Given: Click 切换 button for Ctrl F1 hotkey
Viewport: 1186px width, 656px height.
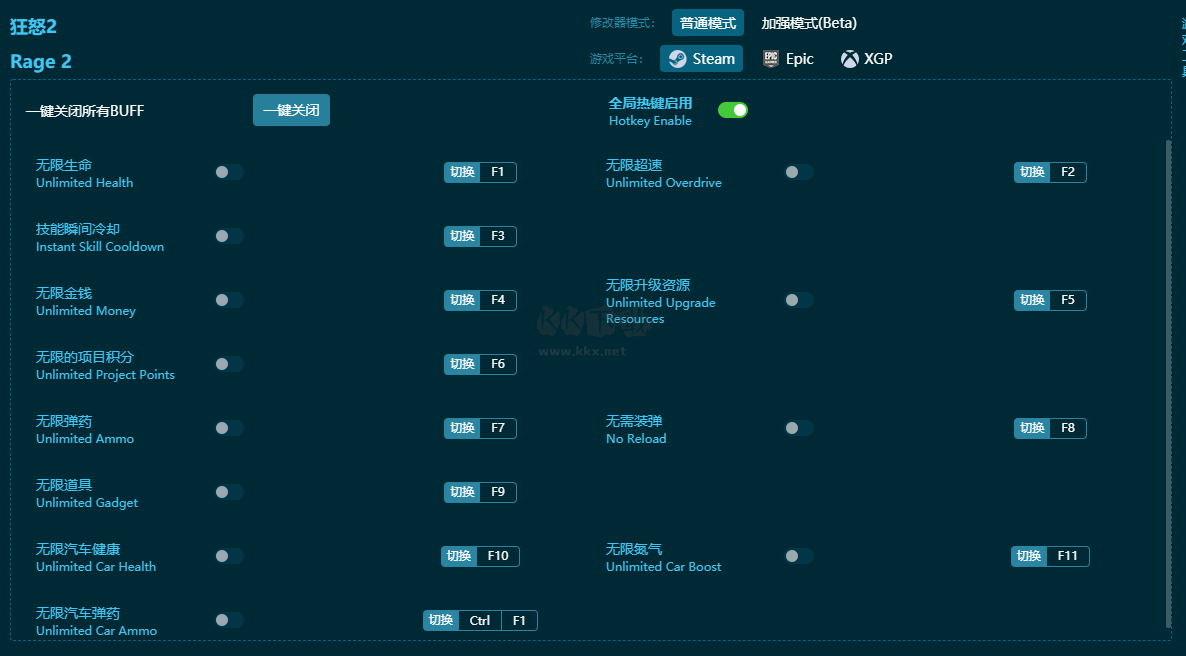Looking at the screenshot, I should pos(441,620).
